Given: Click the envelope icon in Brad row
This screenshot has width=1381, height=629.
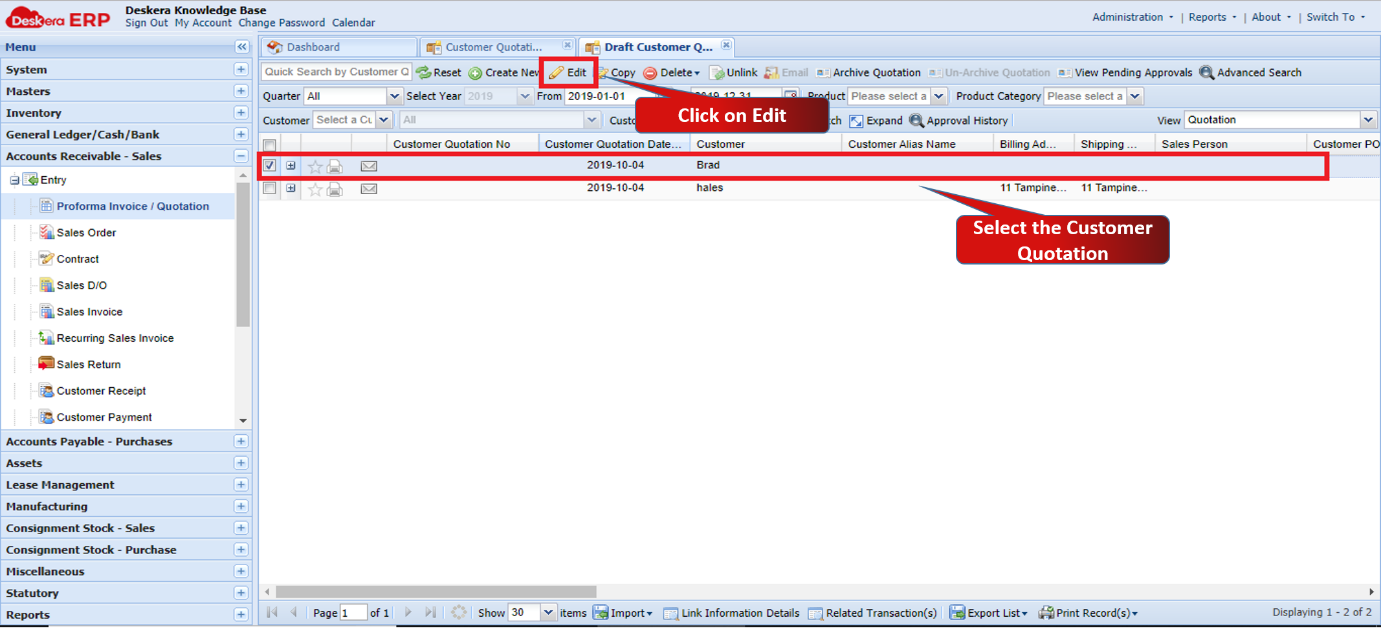Looking at the screenshot, I should [369, 166].
